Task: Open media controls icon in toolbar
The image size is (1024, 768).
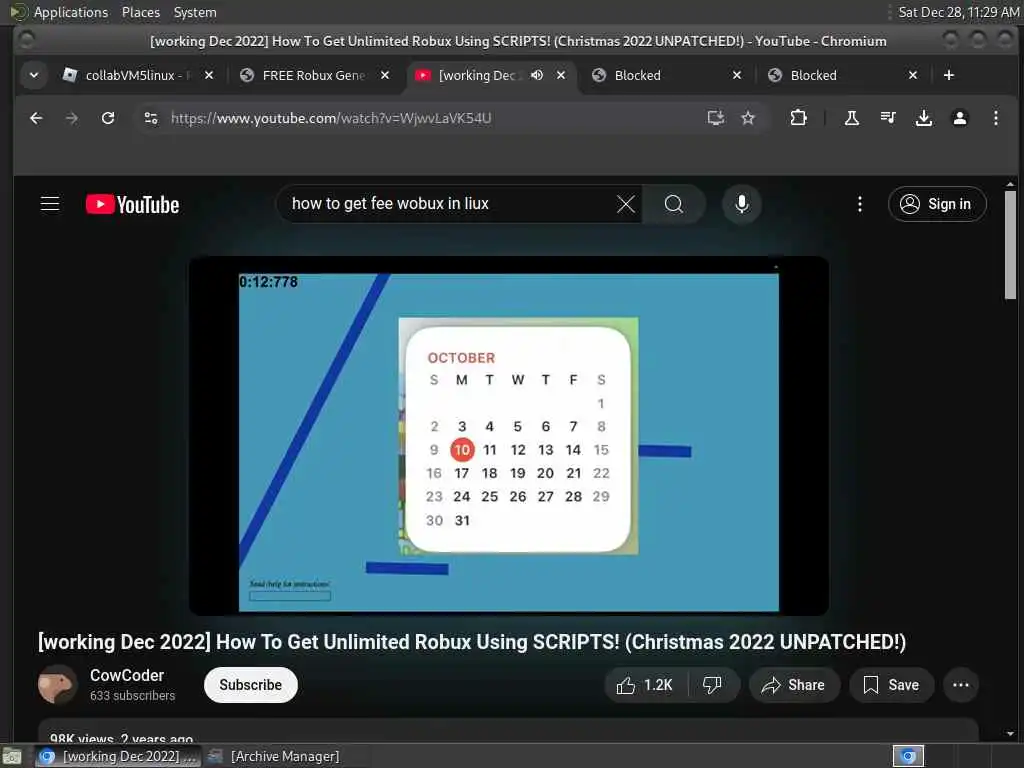Action: click(888, 118)
